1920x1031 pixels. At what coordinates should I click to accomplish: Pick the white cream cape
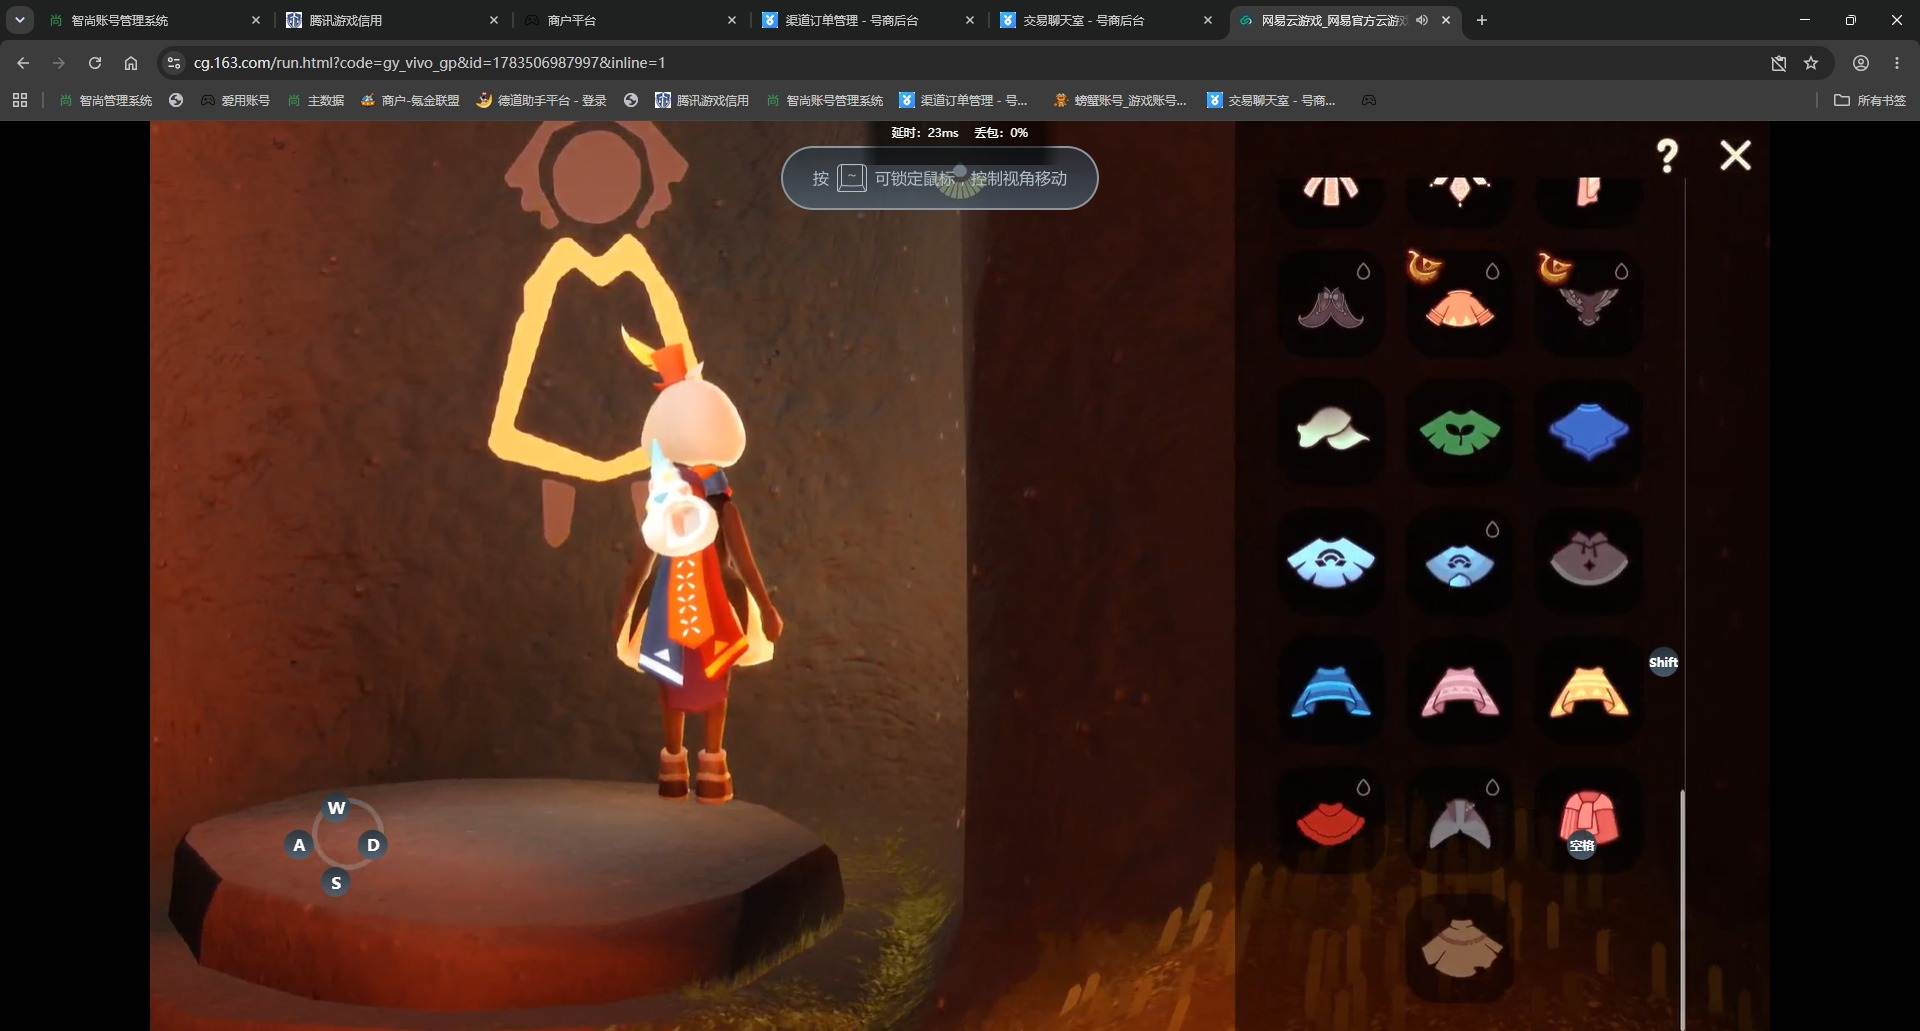[x=1331, y=428]
